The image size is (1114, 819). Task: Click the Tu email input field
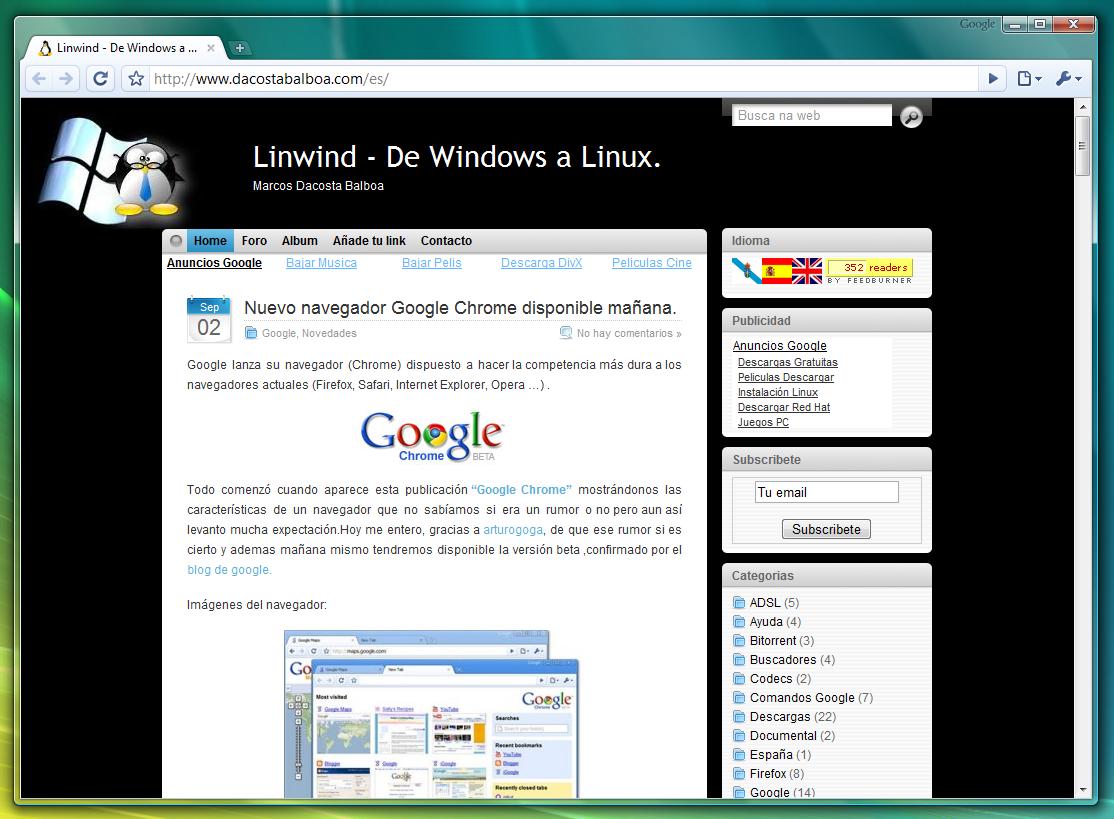(827, 492)
